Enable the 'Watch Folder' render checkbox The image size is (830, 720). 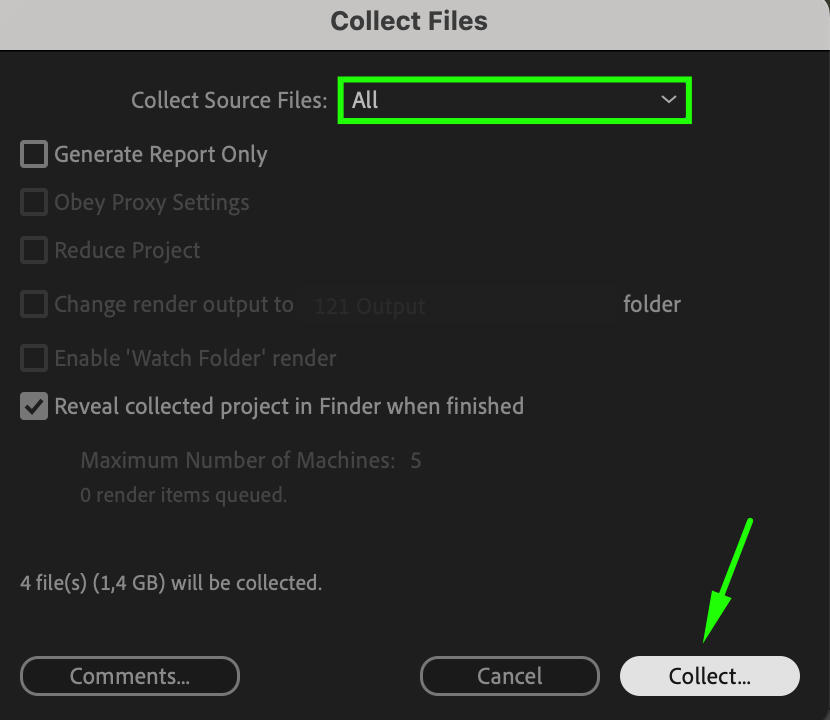34,358
